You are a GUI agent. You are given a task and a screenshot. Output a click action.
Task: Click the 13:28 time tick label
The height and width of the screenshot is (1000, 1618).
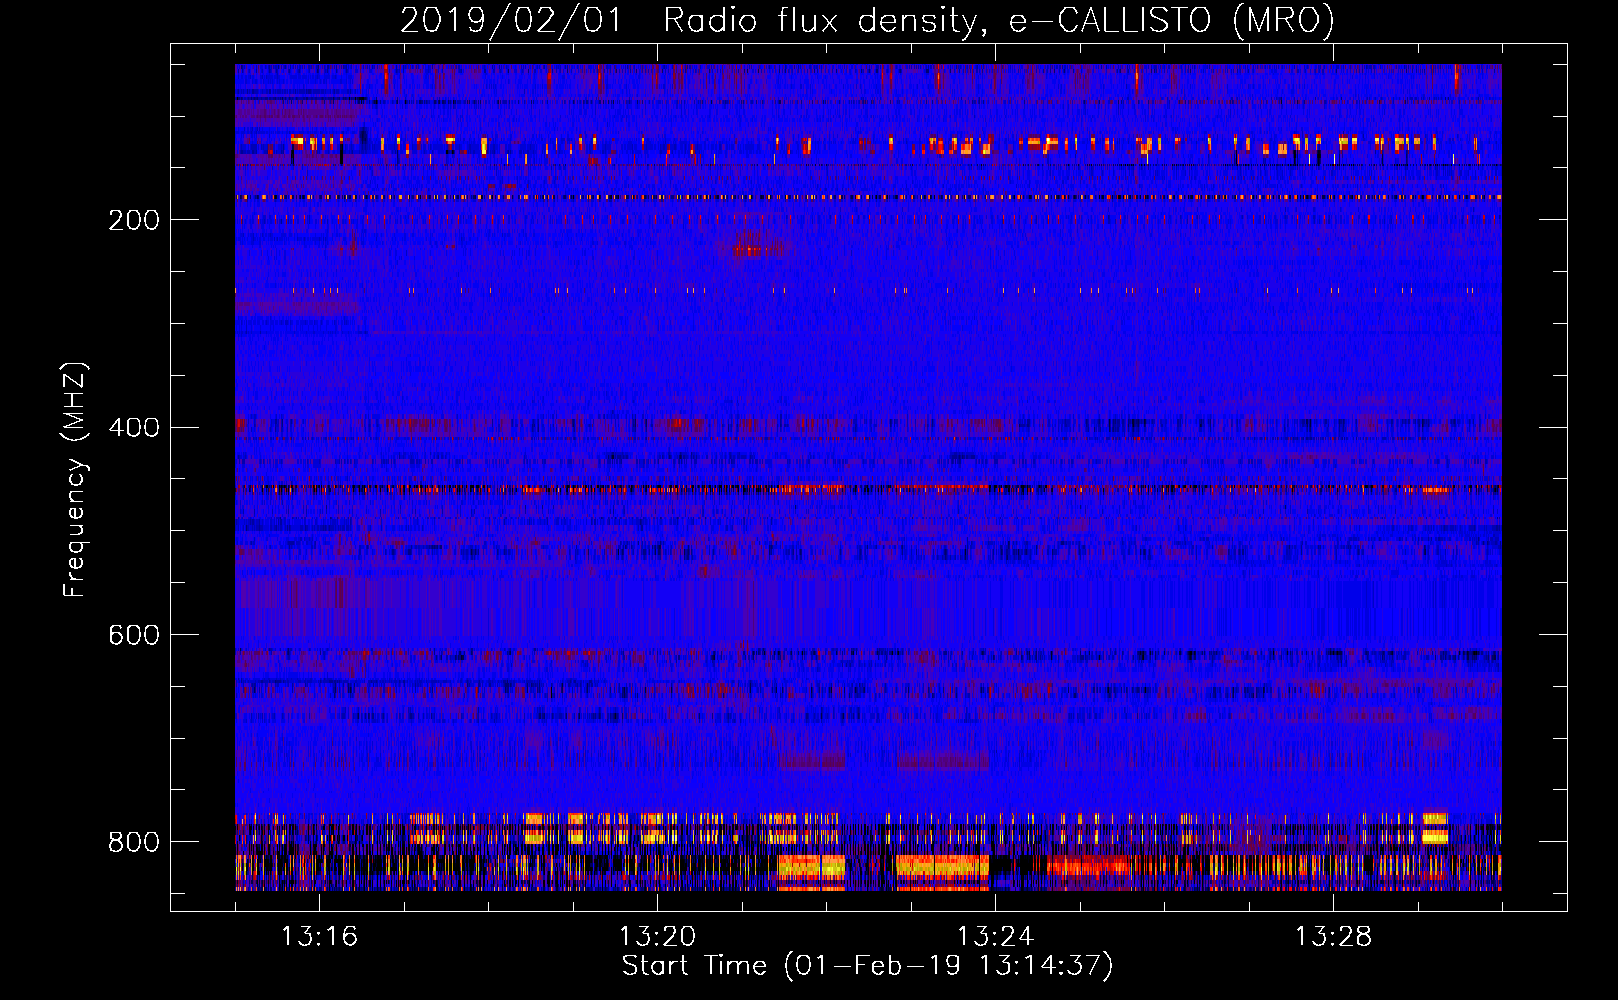[x=1333, y=937]
